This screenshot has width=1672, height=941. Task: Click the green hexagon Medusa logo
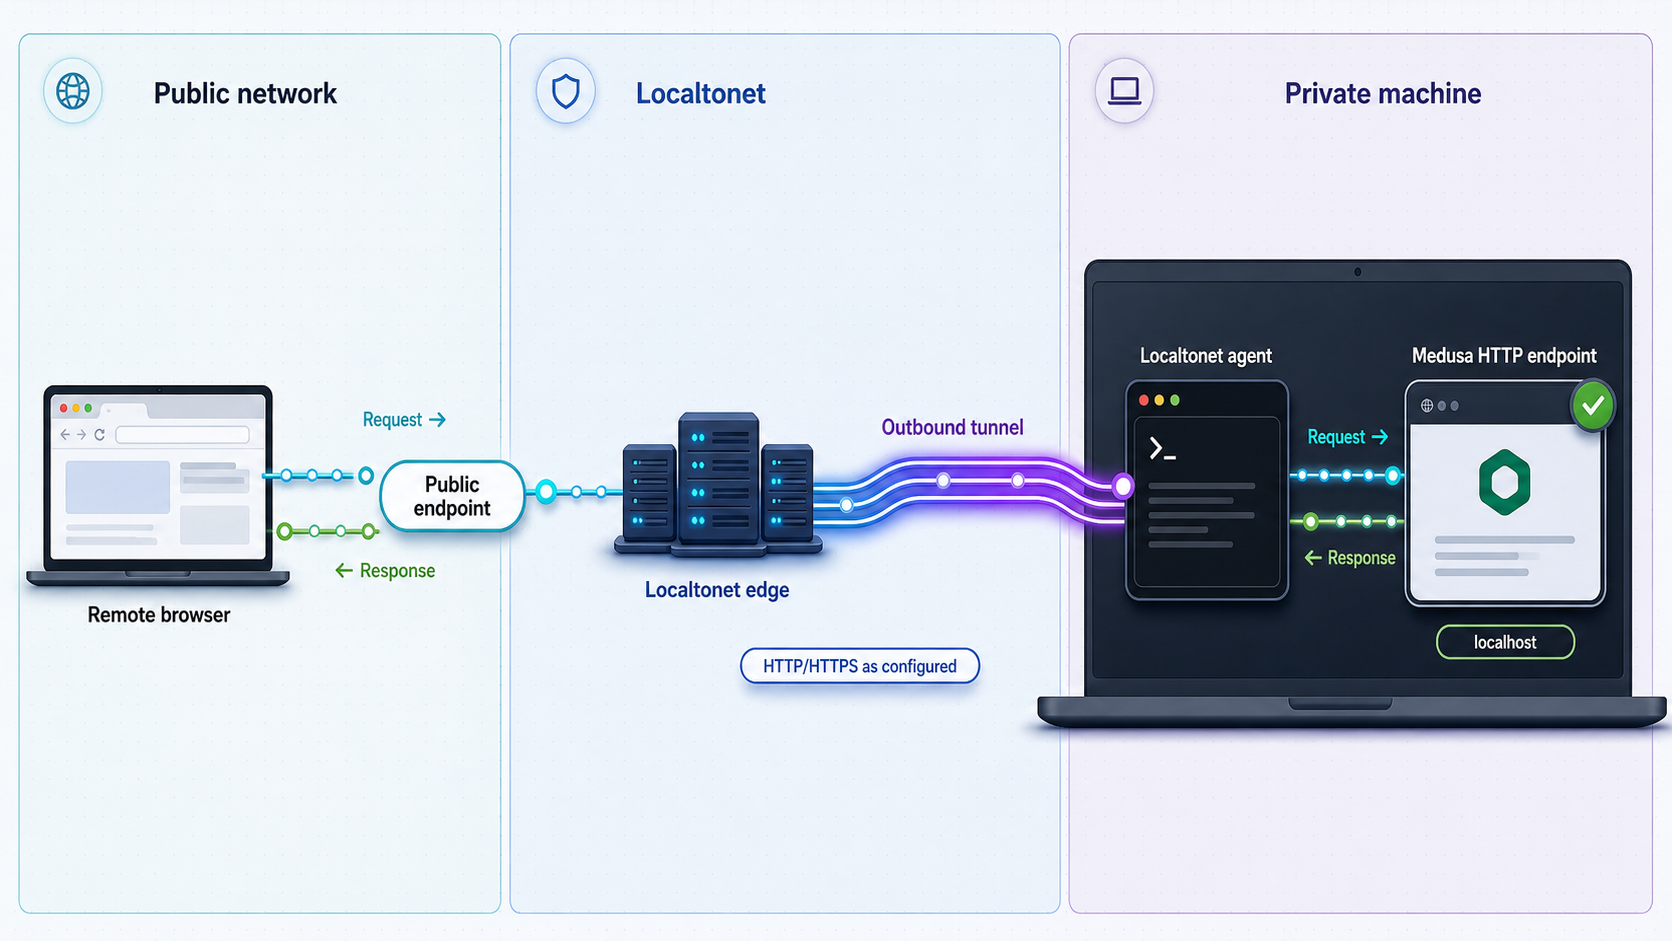pos(1505,482)
